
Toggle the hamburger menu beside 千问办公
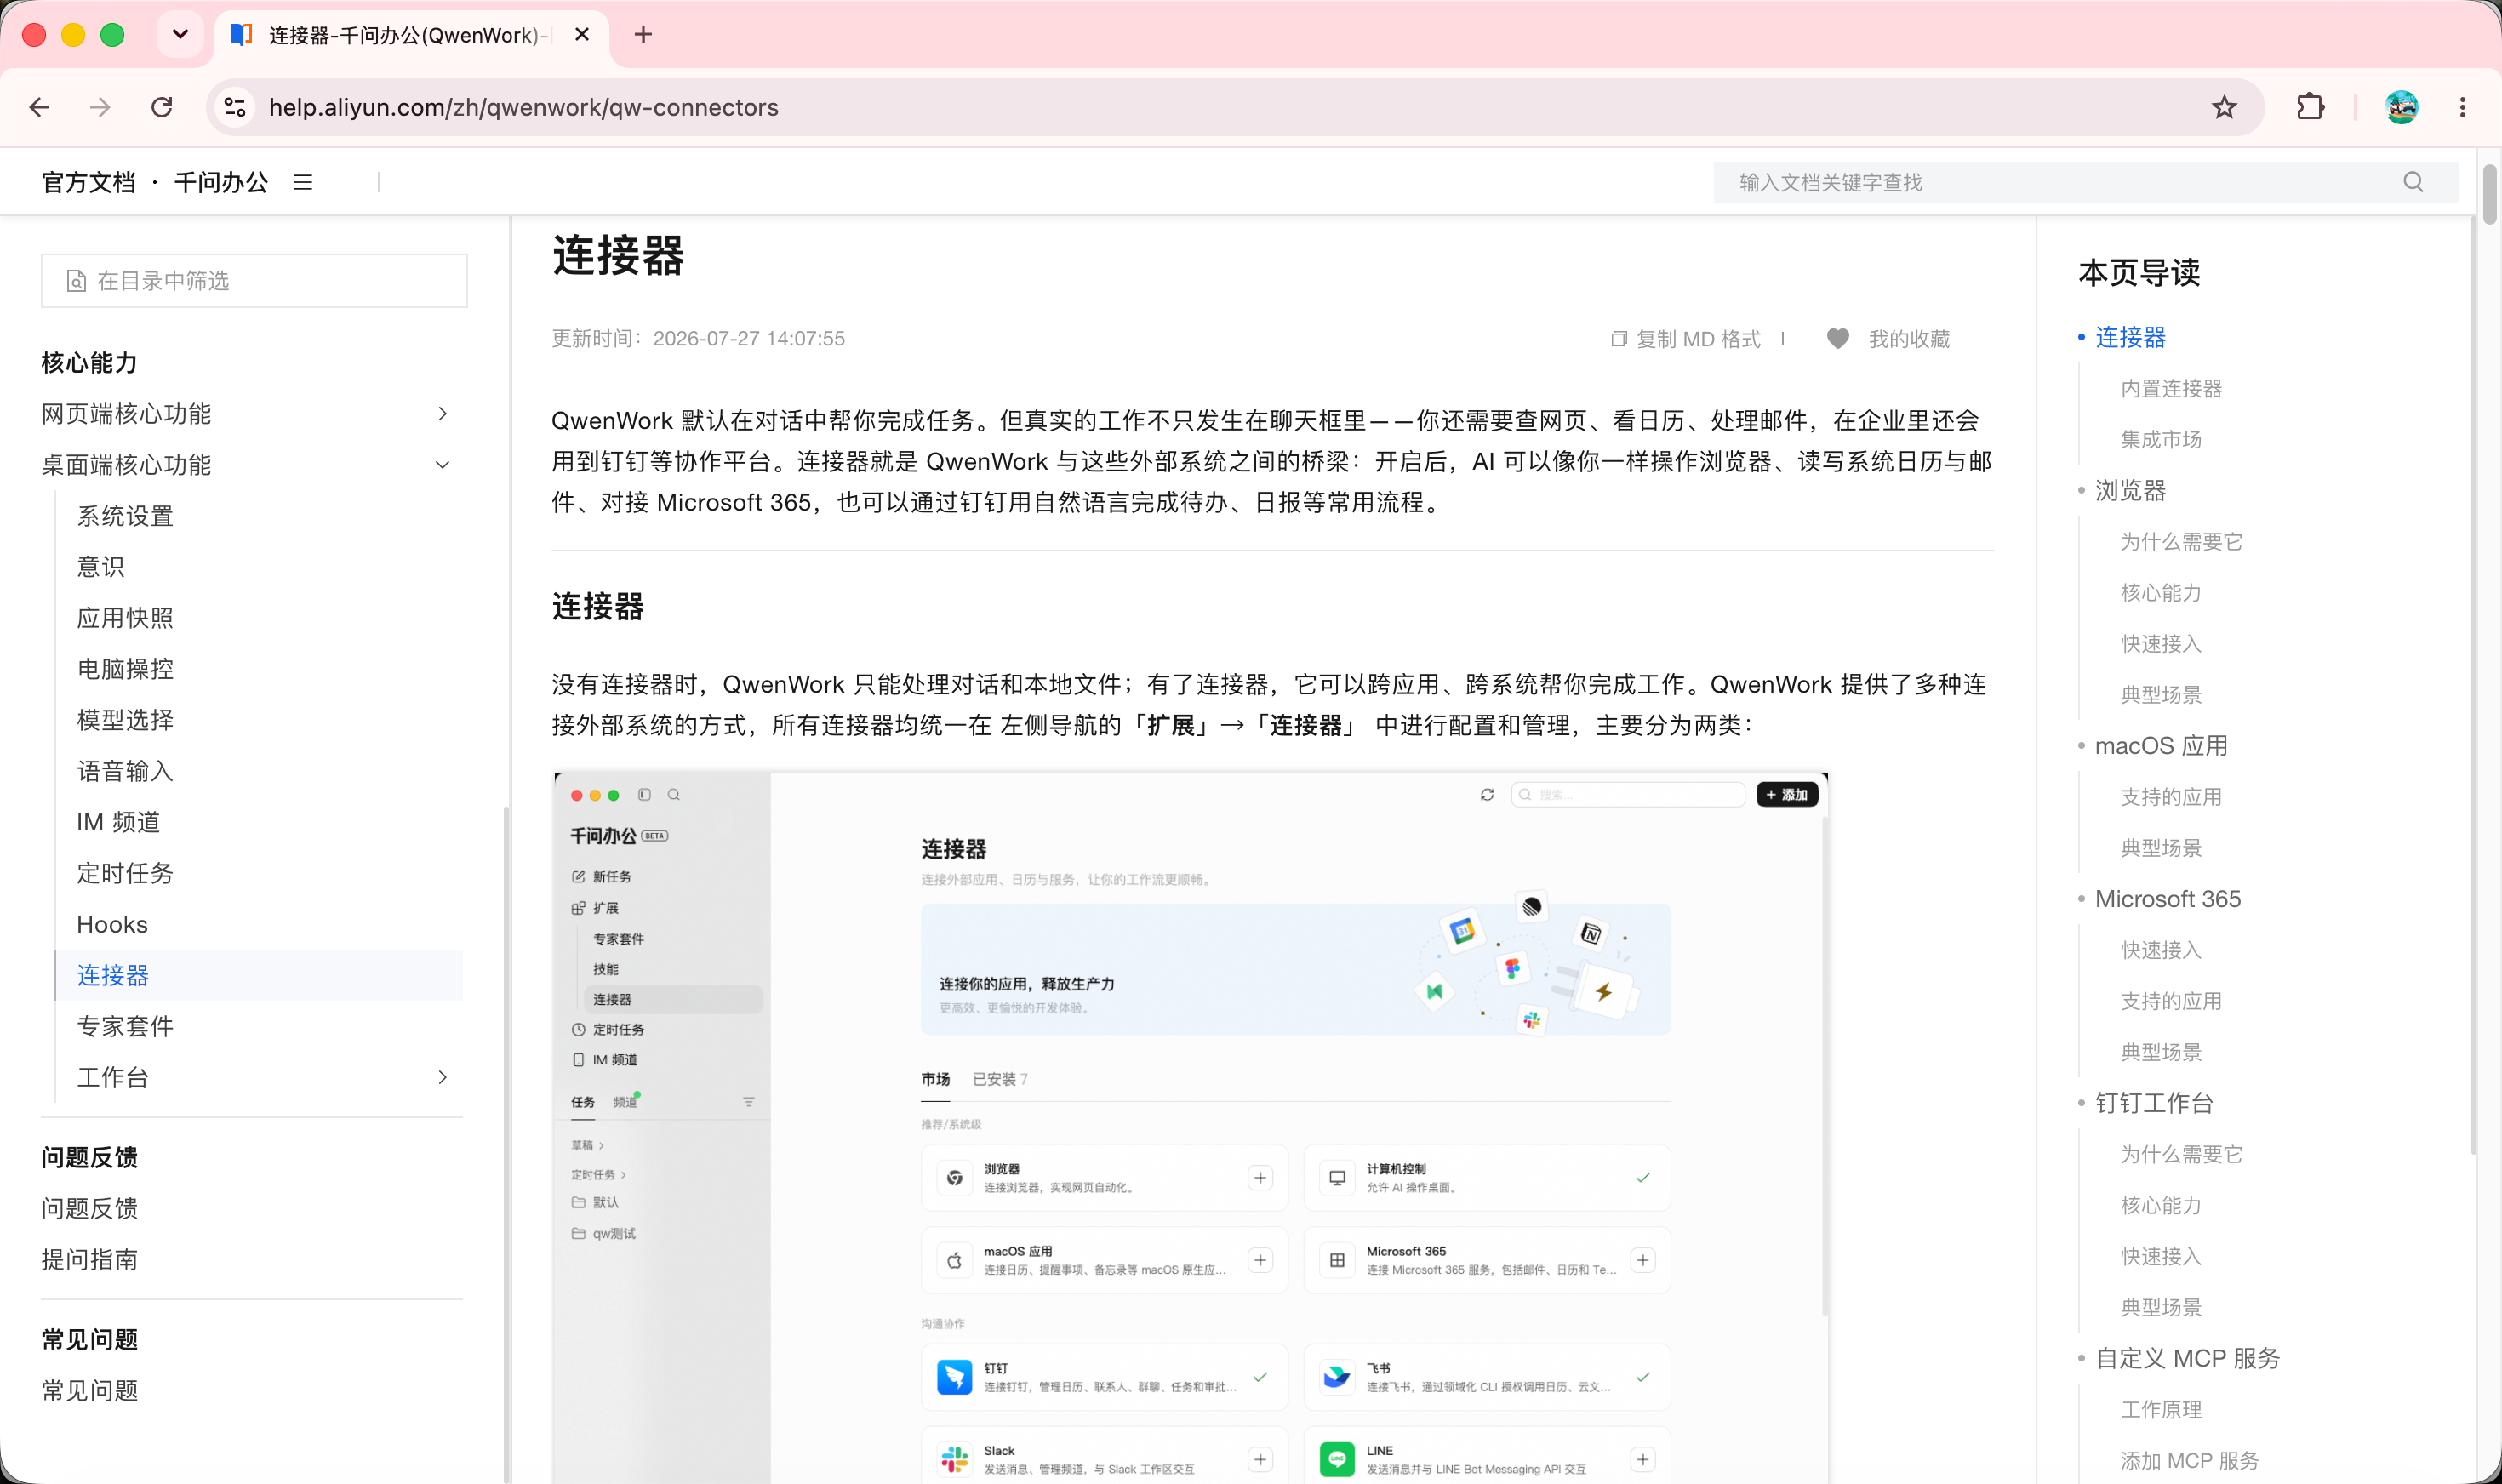tap(303, 182)
